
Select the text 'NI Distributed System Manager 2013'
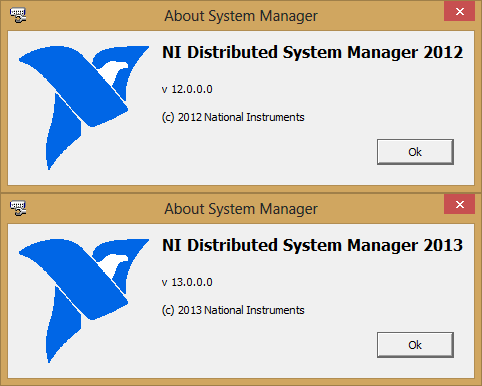pos(312,245)
